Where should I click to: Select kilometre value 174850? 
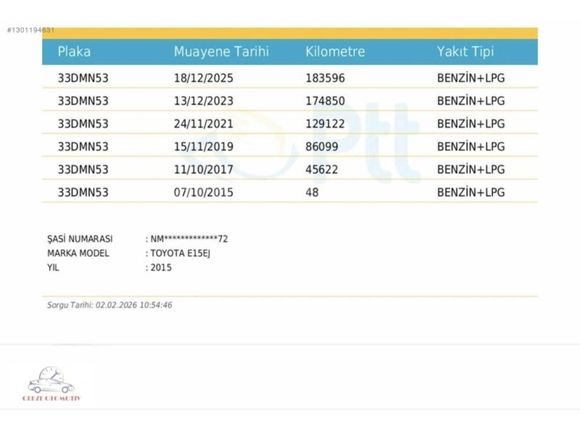click(x=325, y=101)
